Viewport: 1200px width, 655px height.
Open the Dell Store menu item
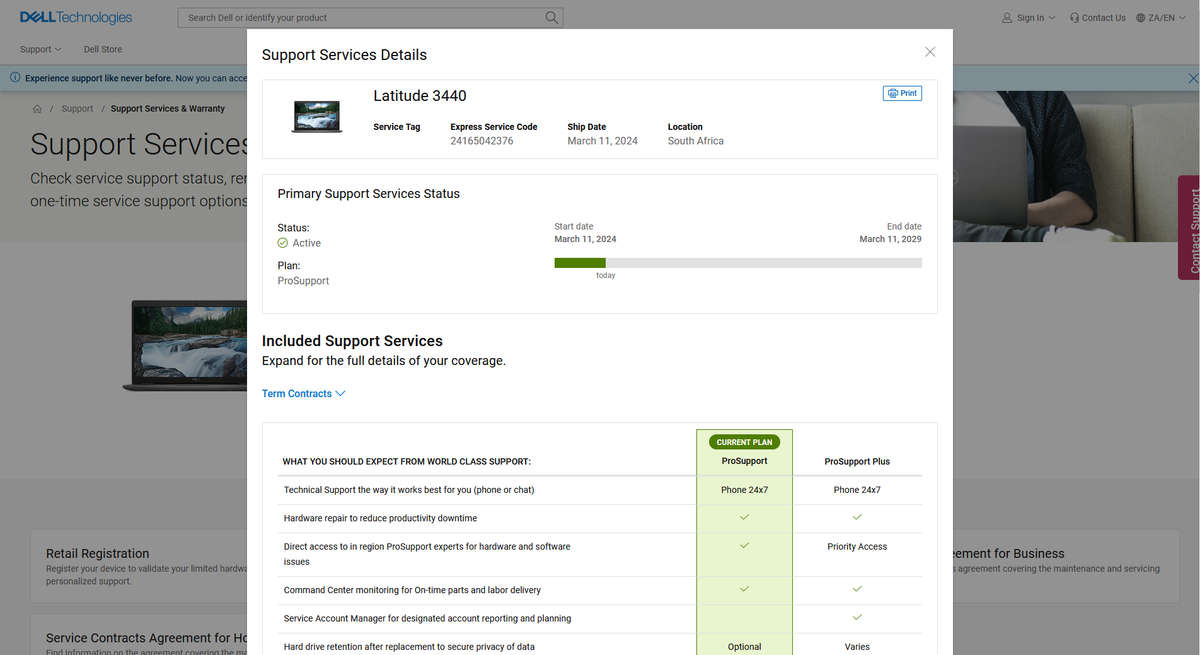click(103, 49)
